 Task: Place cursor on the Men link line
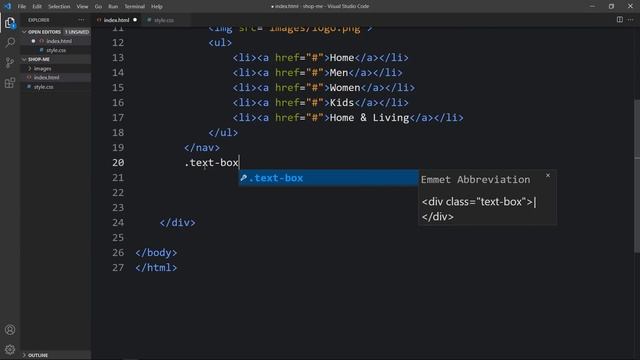coord(318,73)
